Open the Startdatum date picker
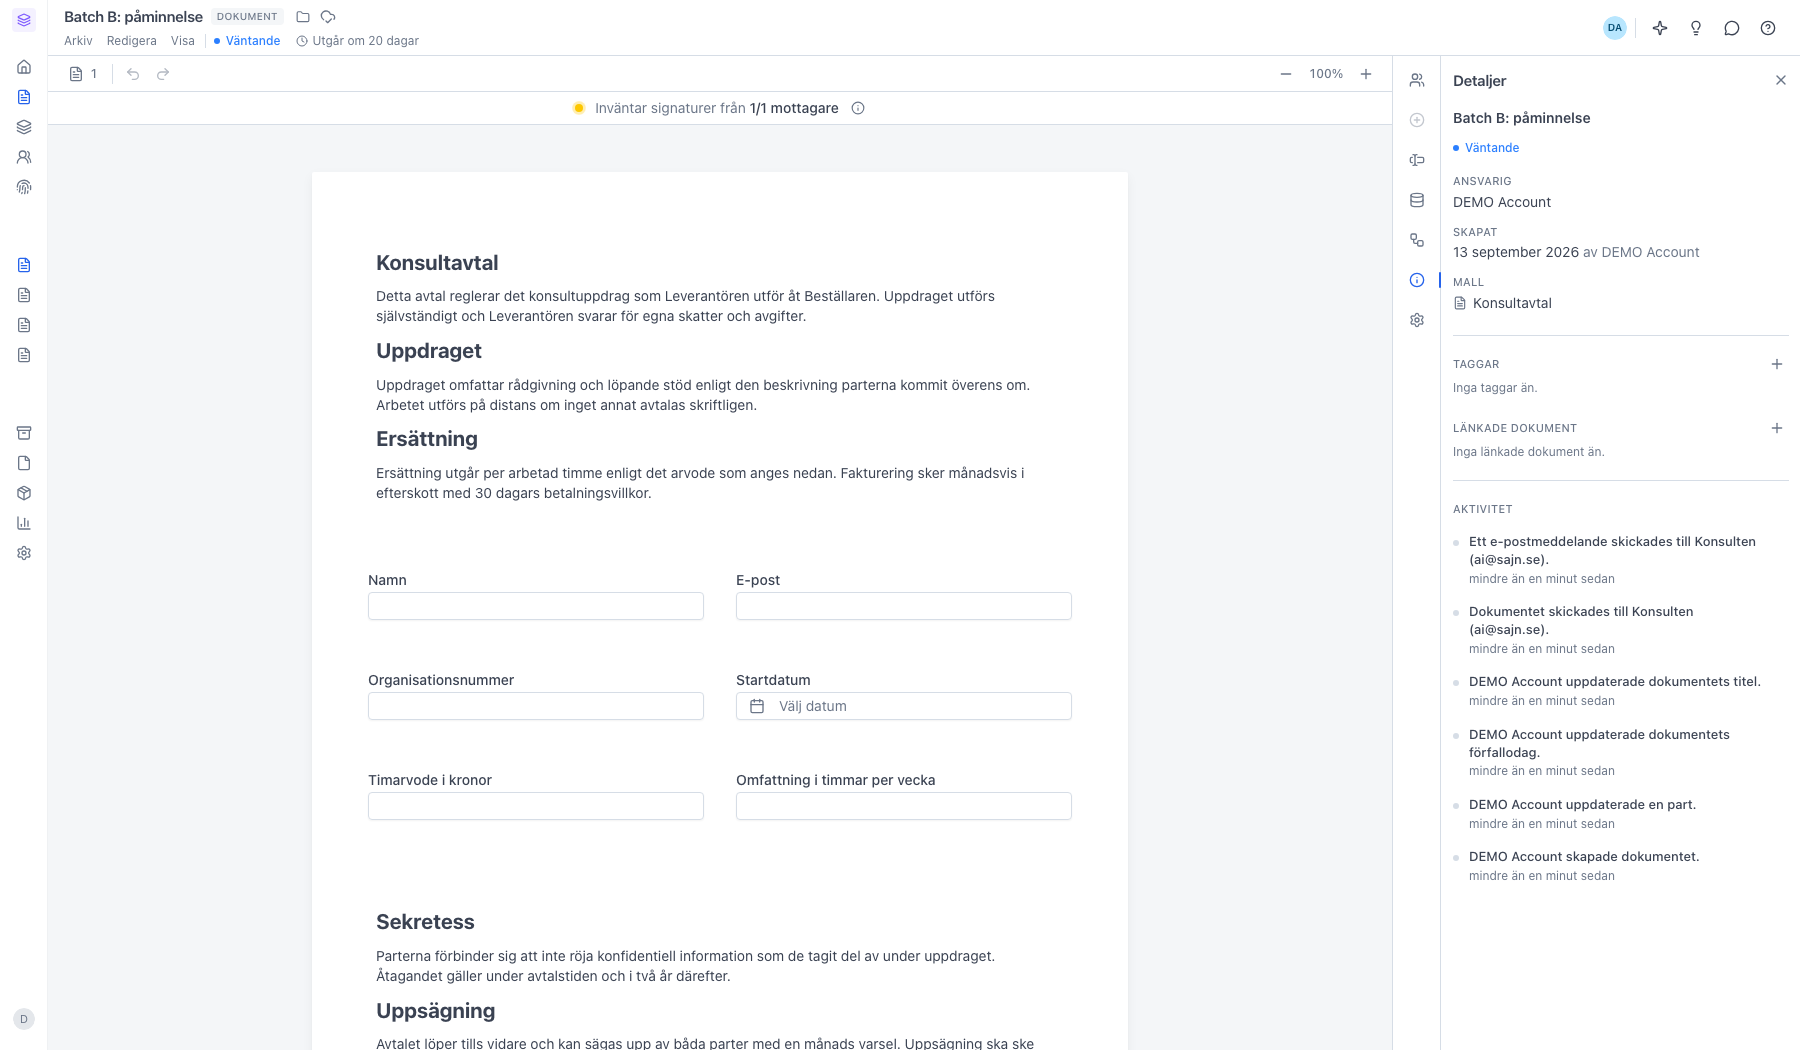Screen dimensions: 1800x1050 [904, 706]
